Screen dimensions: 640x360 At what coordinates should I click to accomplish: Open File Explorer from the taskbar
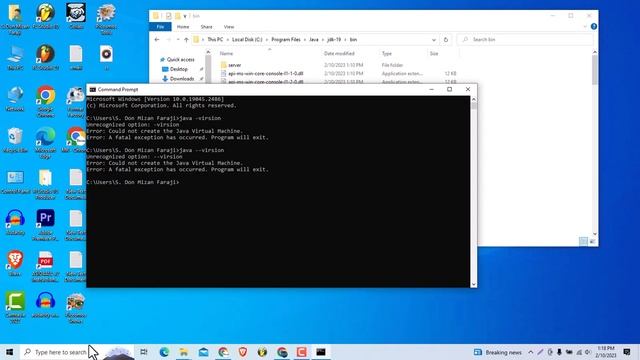[x=184, y=352]
